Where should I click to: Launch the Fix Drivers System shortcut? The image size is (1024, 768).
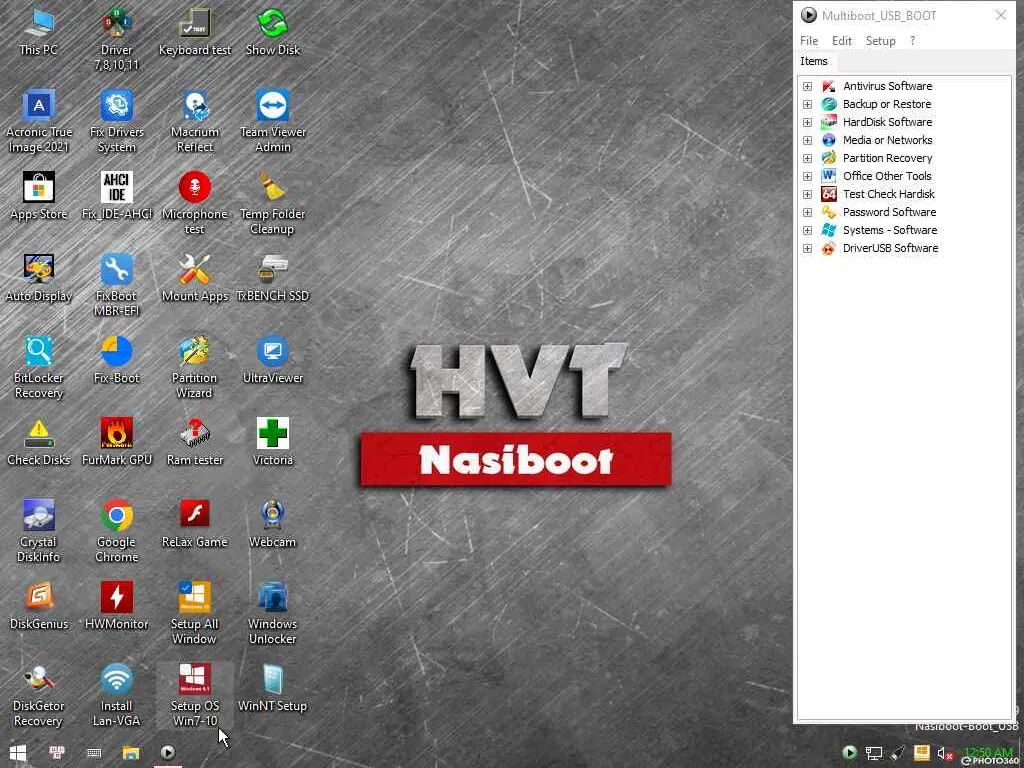tap(116, 122)
